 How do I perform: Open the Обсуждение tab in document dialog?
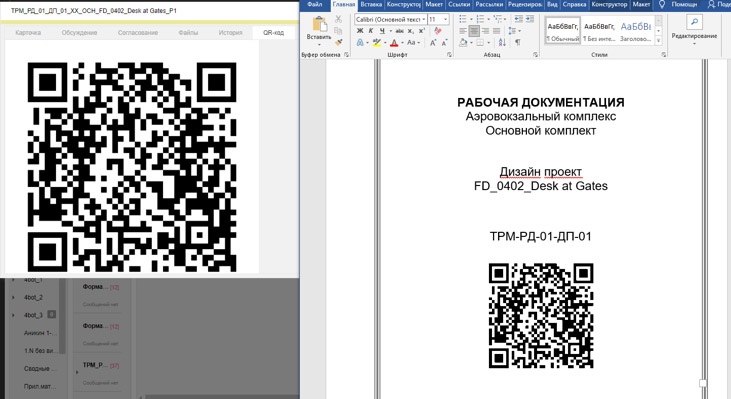(x=79, y=33)
